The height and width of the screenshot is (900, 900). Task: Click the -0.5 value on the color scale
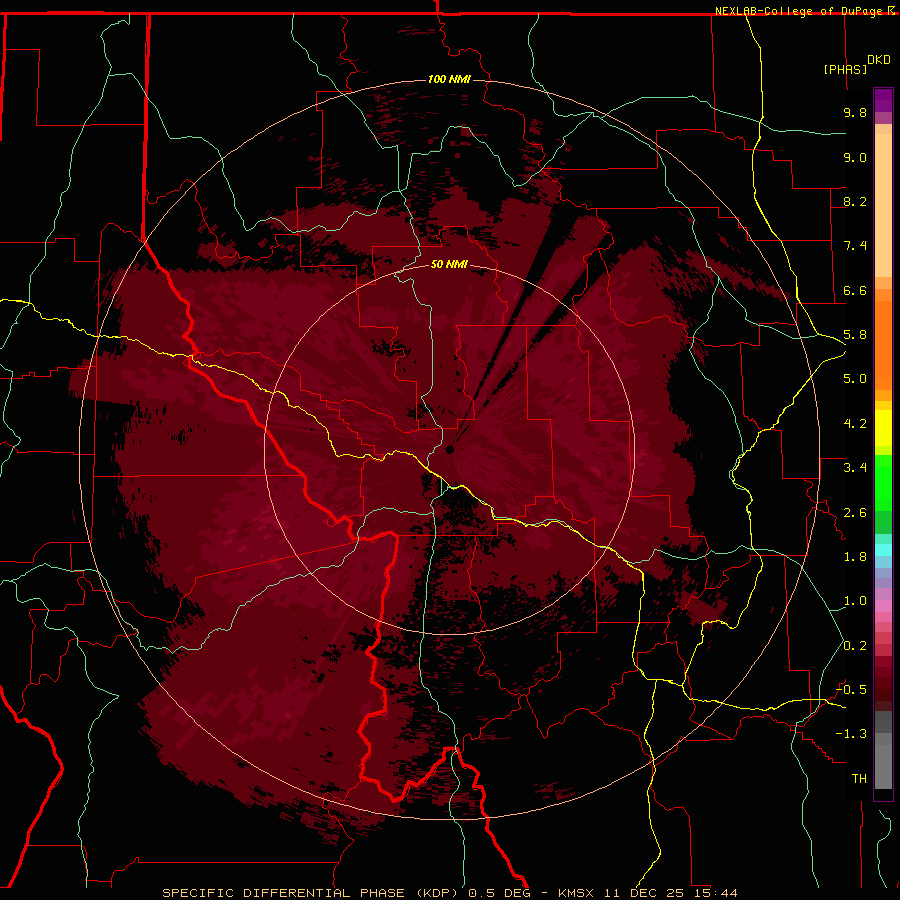(x=851, y=690)
